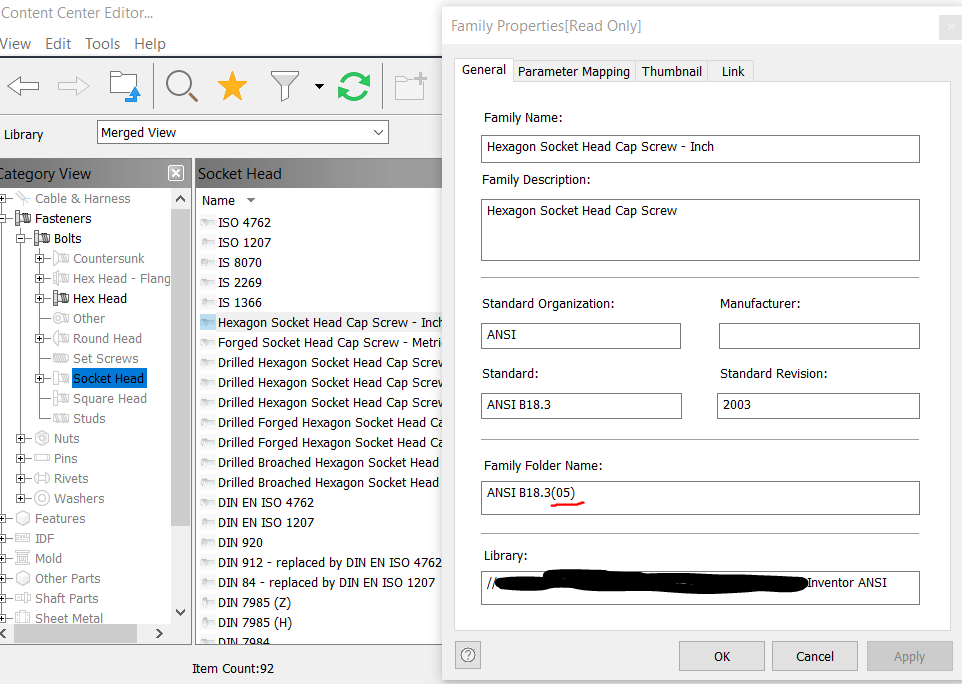Expand the Nuts category in the tree
Viewport: 962px width, 684px height.
point(22,438)
